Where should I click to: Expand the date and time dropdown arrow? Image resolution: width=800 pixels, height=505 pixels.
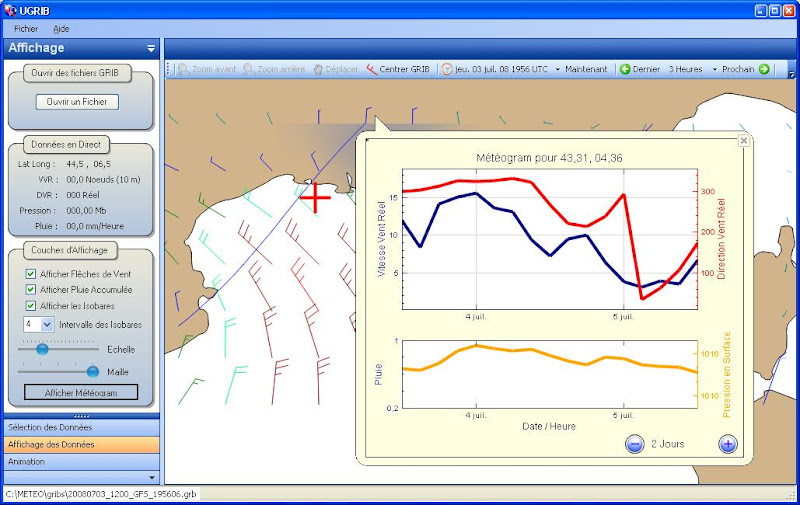(558, 70)
